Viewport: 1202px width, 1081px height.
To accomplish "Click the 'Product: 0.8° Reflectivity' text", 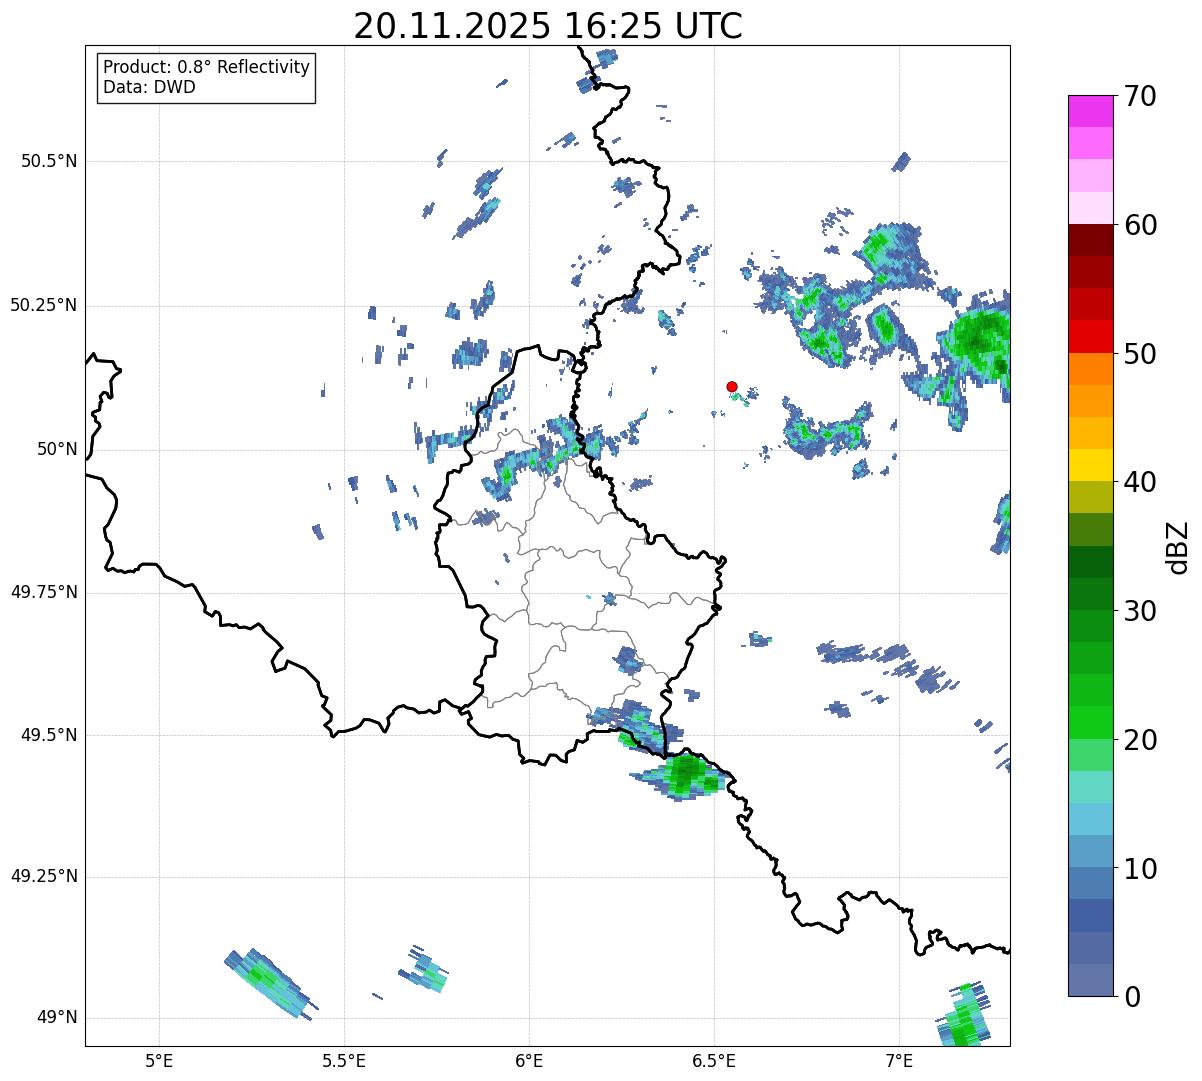I will tap(207, 67).
